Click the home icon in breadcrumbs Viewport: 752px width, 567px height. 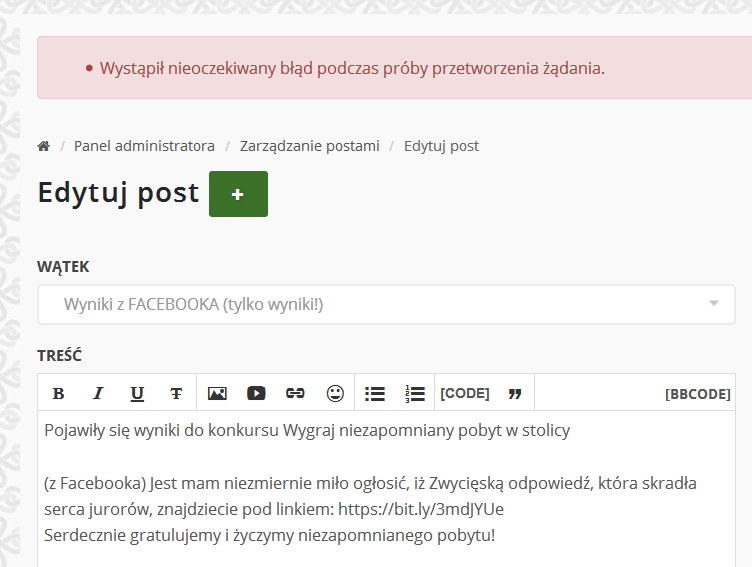[43, 146]
